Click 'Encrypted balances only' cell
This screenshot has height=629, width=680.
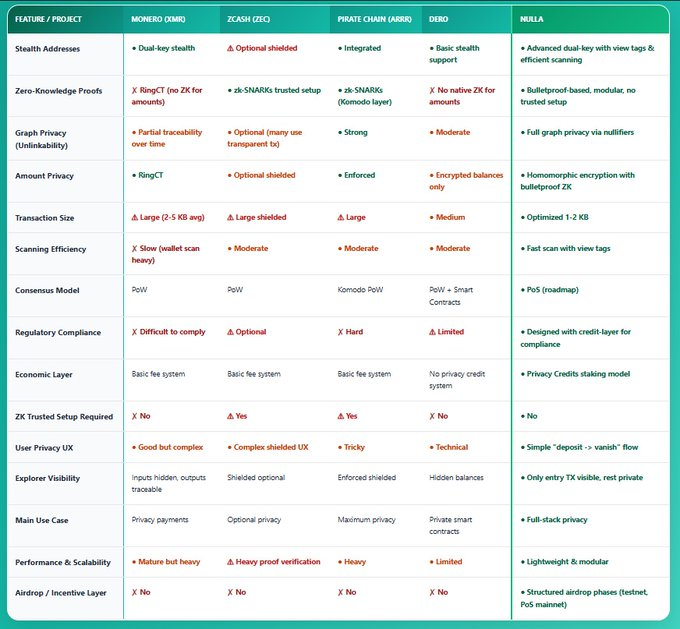(466, 181)
